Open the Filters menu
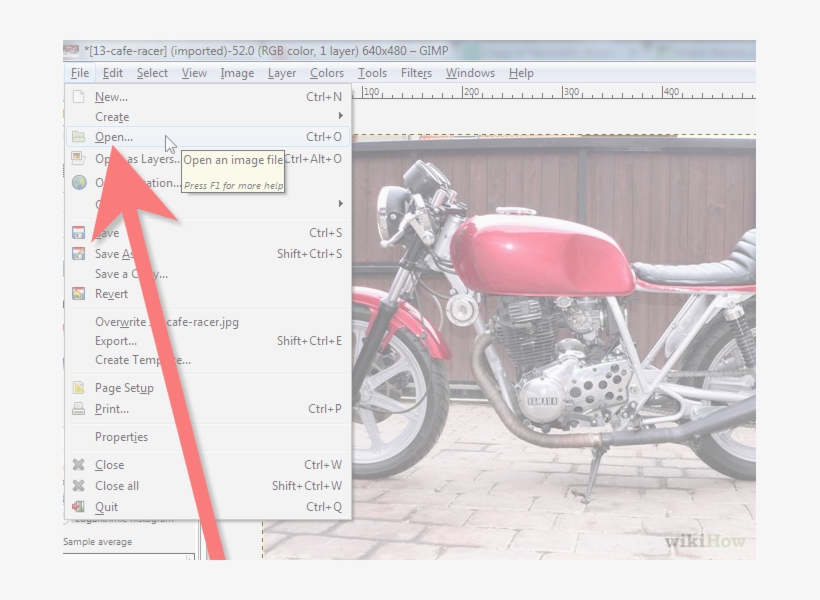The height and width of the screenshot is (600, 820). tap(415, 72)
